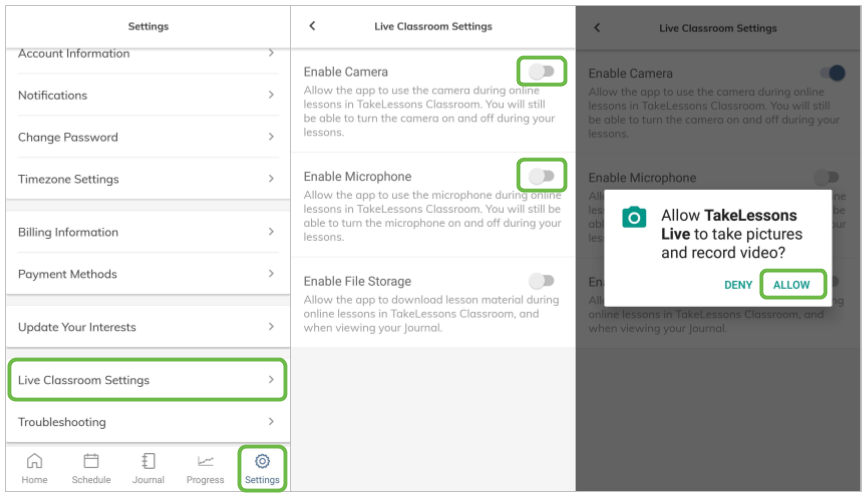Expand Troubleshooting chevron
This screenshot has height=495, width=863.
click(x=271, y=421)
